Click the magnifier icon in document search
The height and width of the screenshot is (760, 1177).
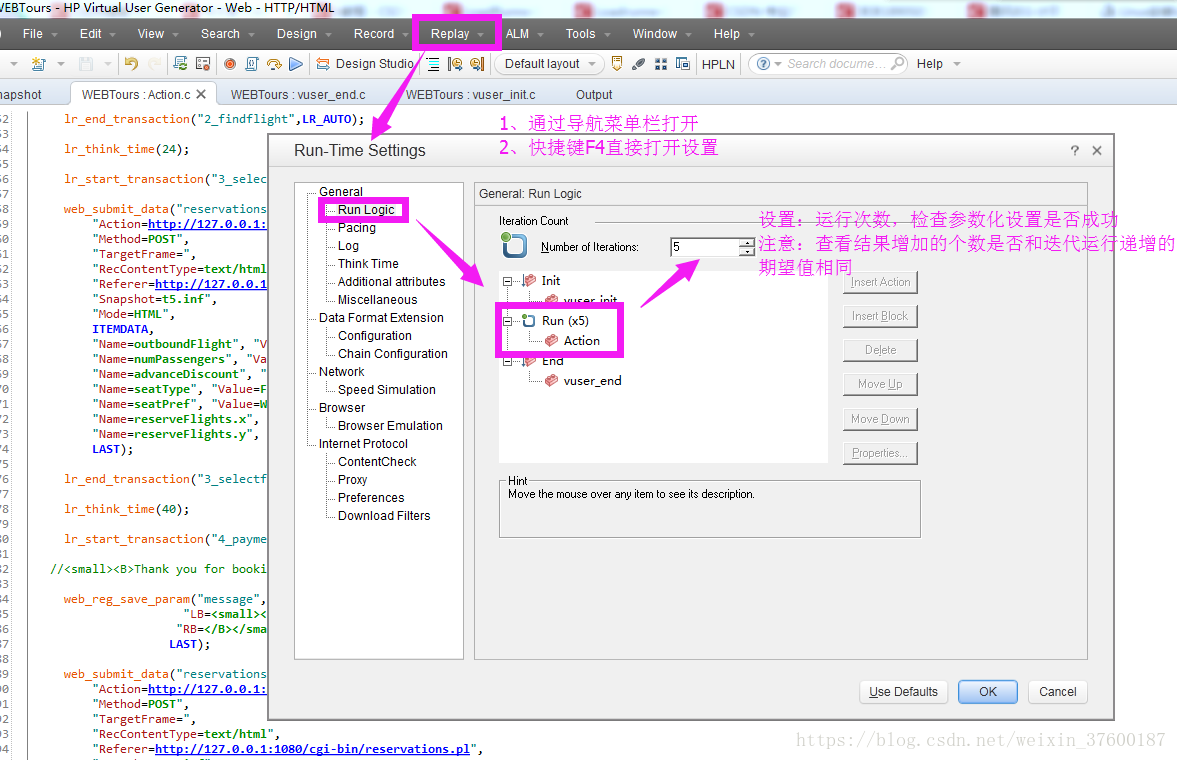tap(897, 64)
